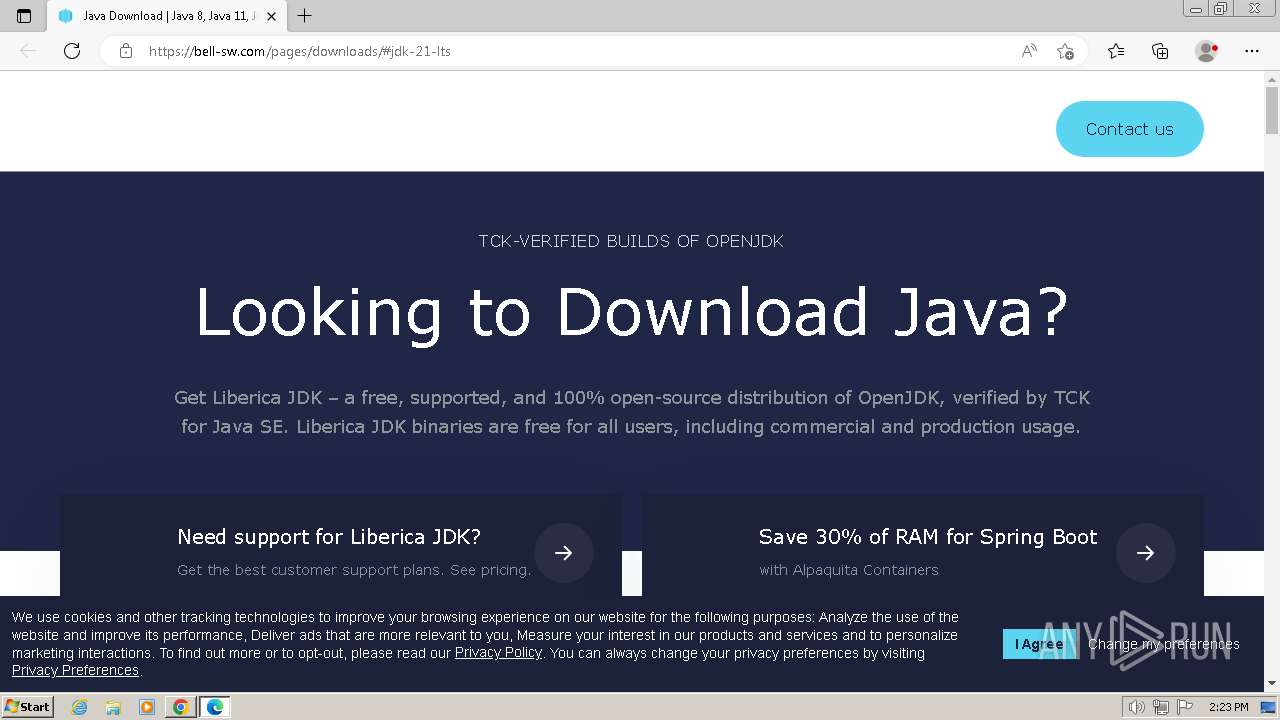Open Chrome from the taskbar

tap(180, 707)
